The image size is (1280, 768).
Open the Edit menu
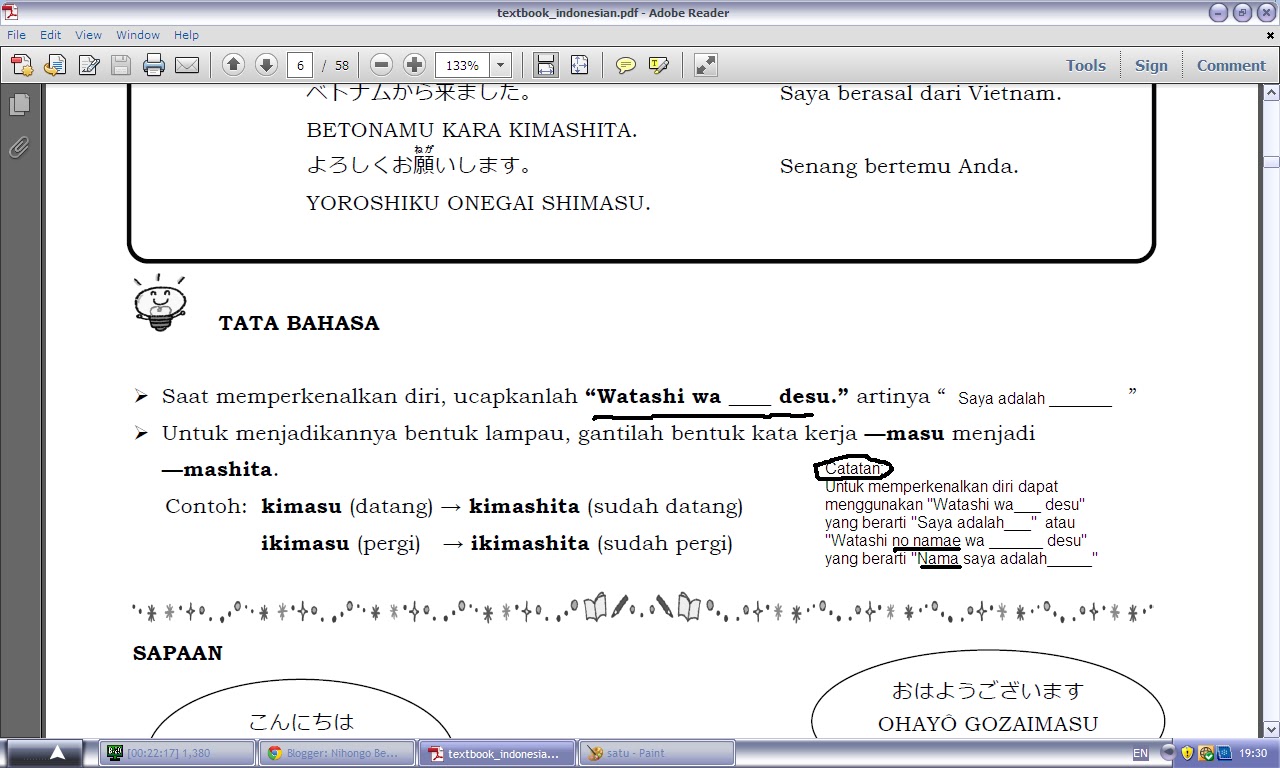51,35
